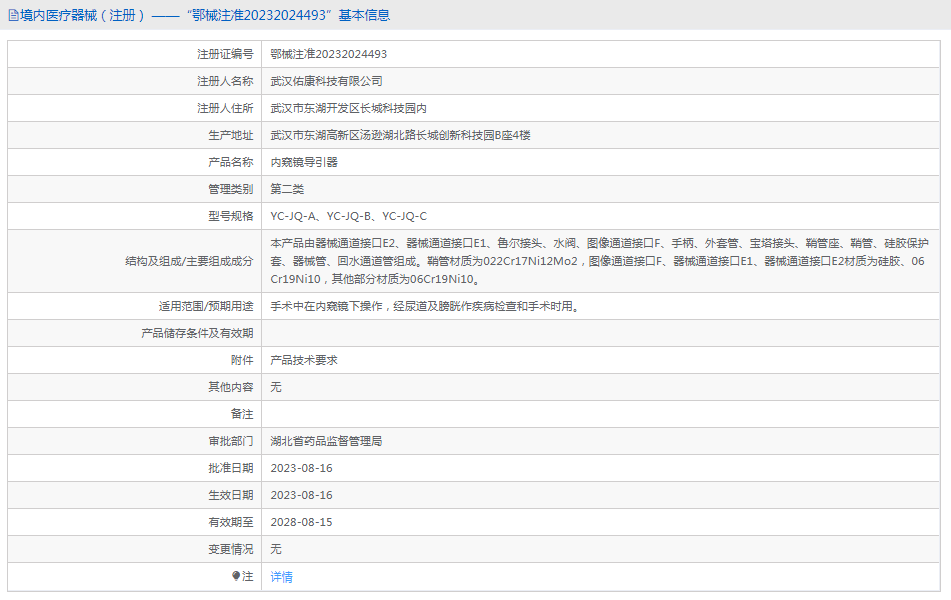Open the 详情 link
The height and width of the screenshot is (600, 951).
tap(281, 577)
